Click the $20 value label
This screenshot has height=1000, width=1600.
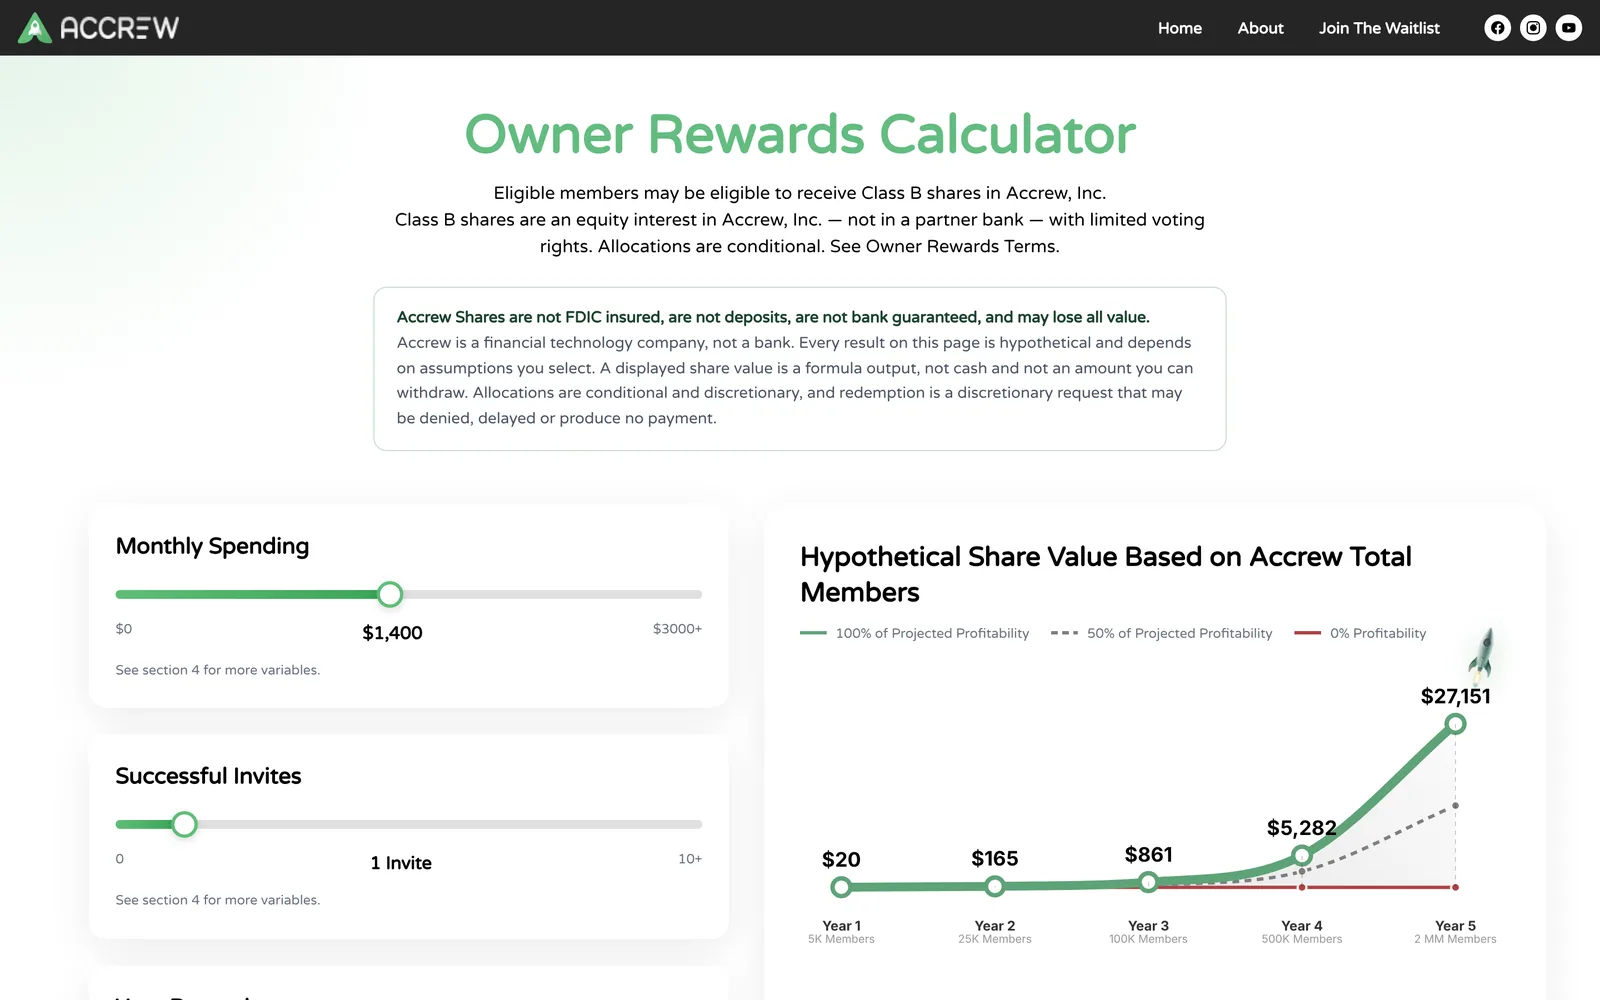(x=841, y=860)
